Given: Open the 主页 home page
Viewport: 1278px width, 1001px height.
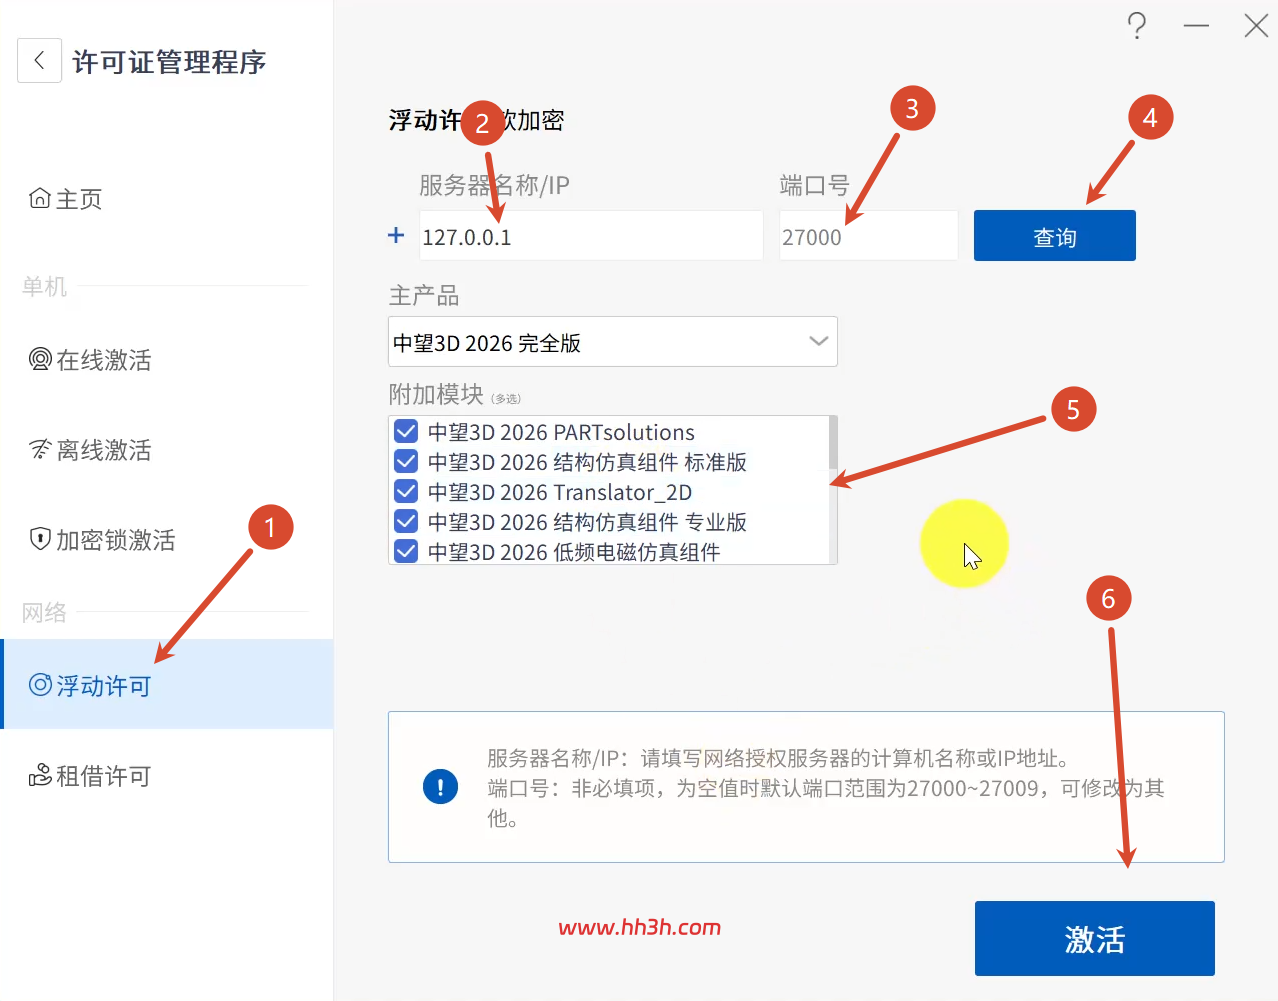Looking at the screenshot, I should pos(66,199).
